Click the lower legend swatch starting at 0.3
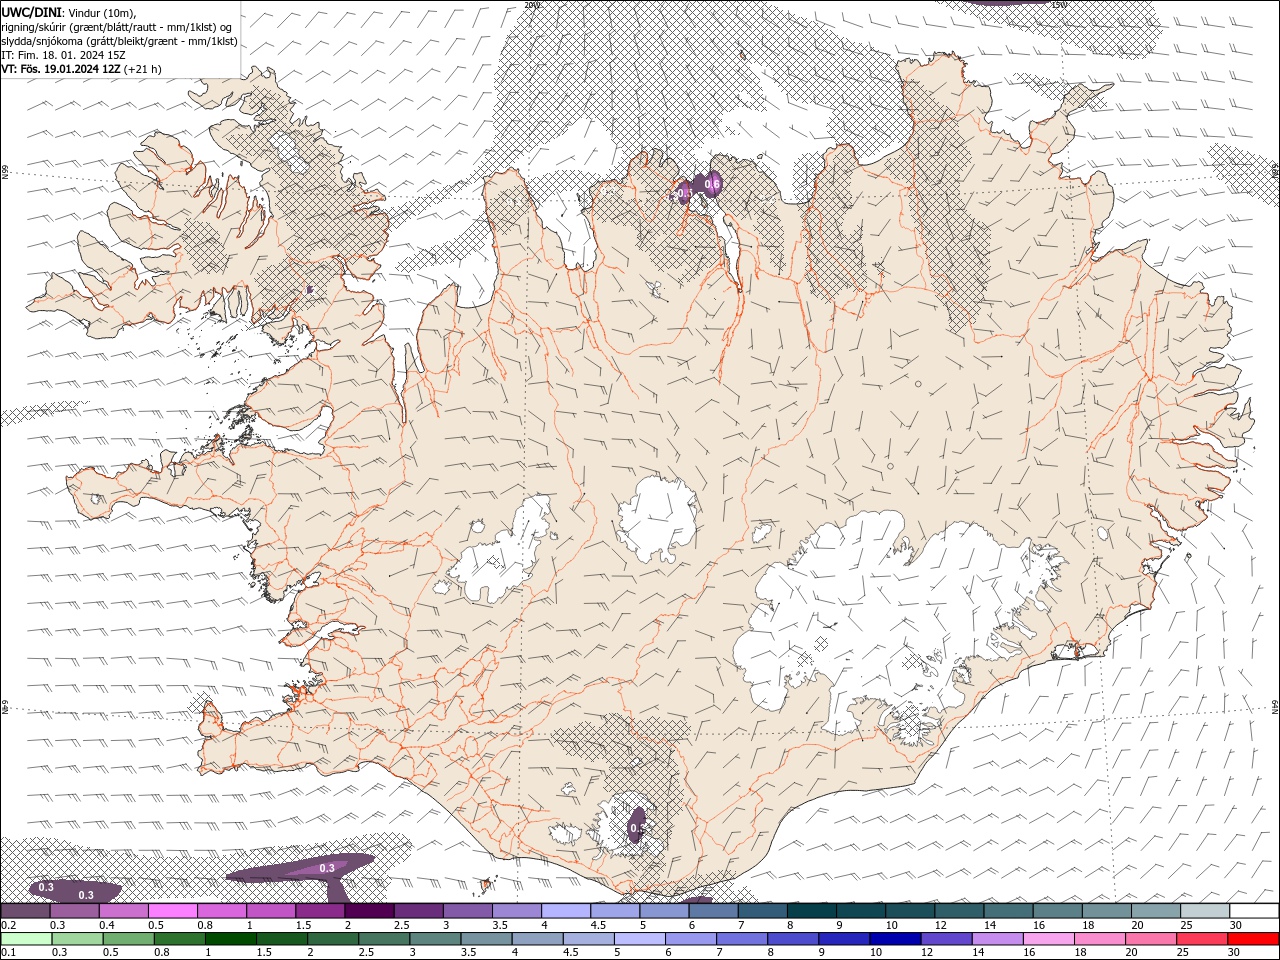 (77, 939)
